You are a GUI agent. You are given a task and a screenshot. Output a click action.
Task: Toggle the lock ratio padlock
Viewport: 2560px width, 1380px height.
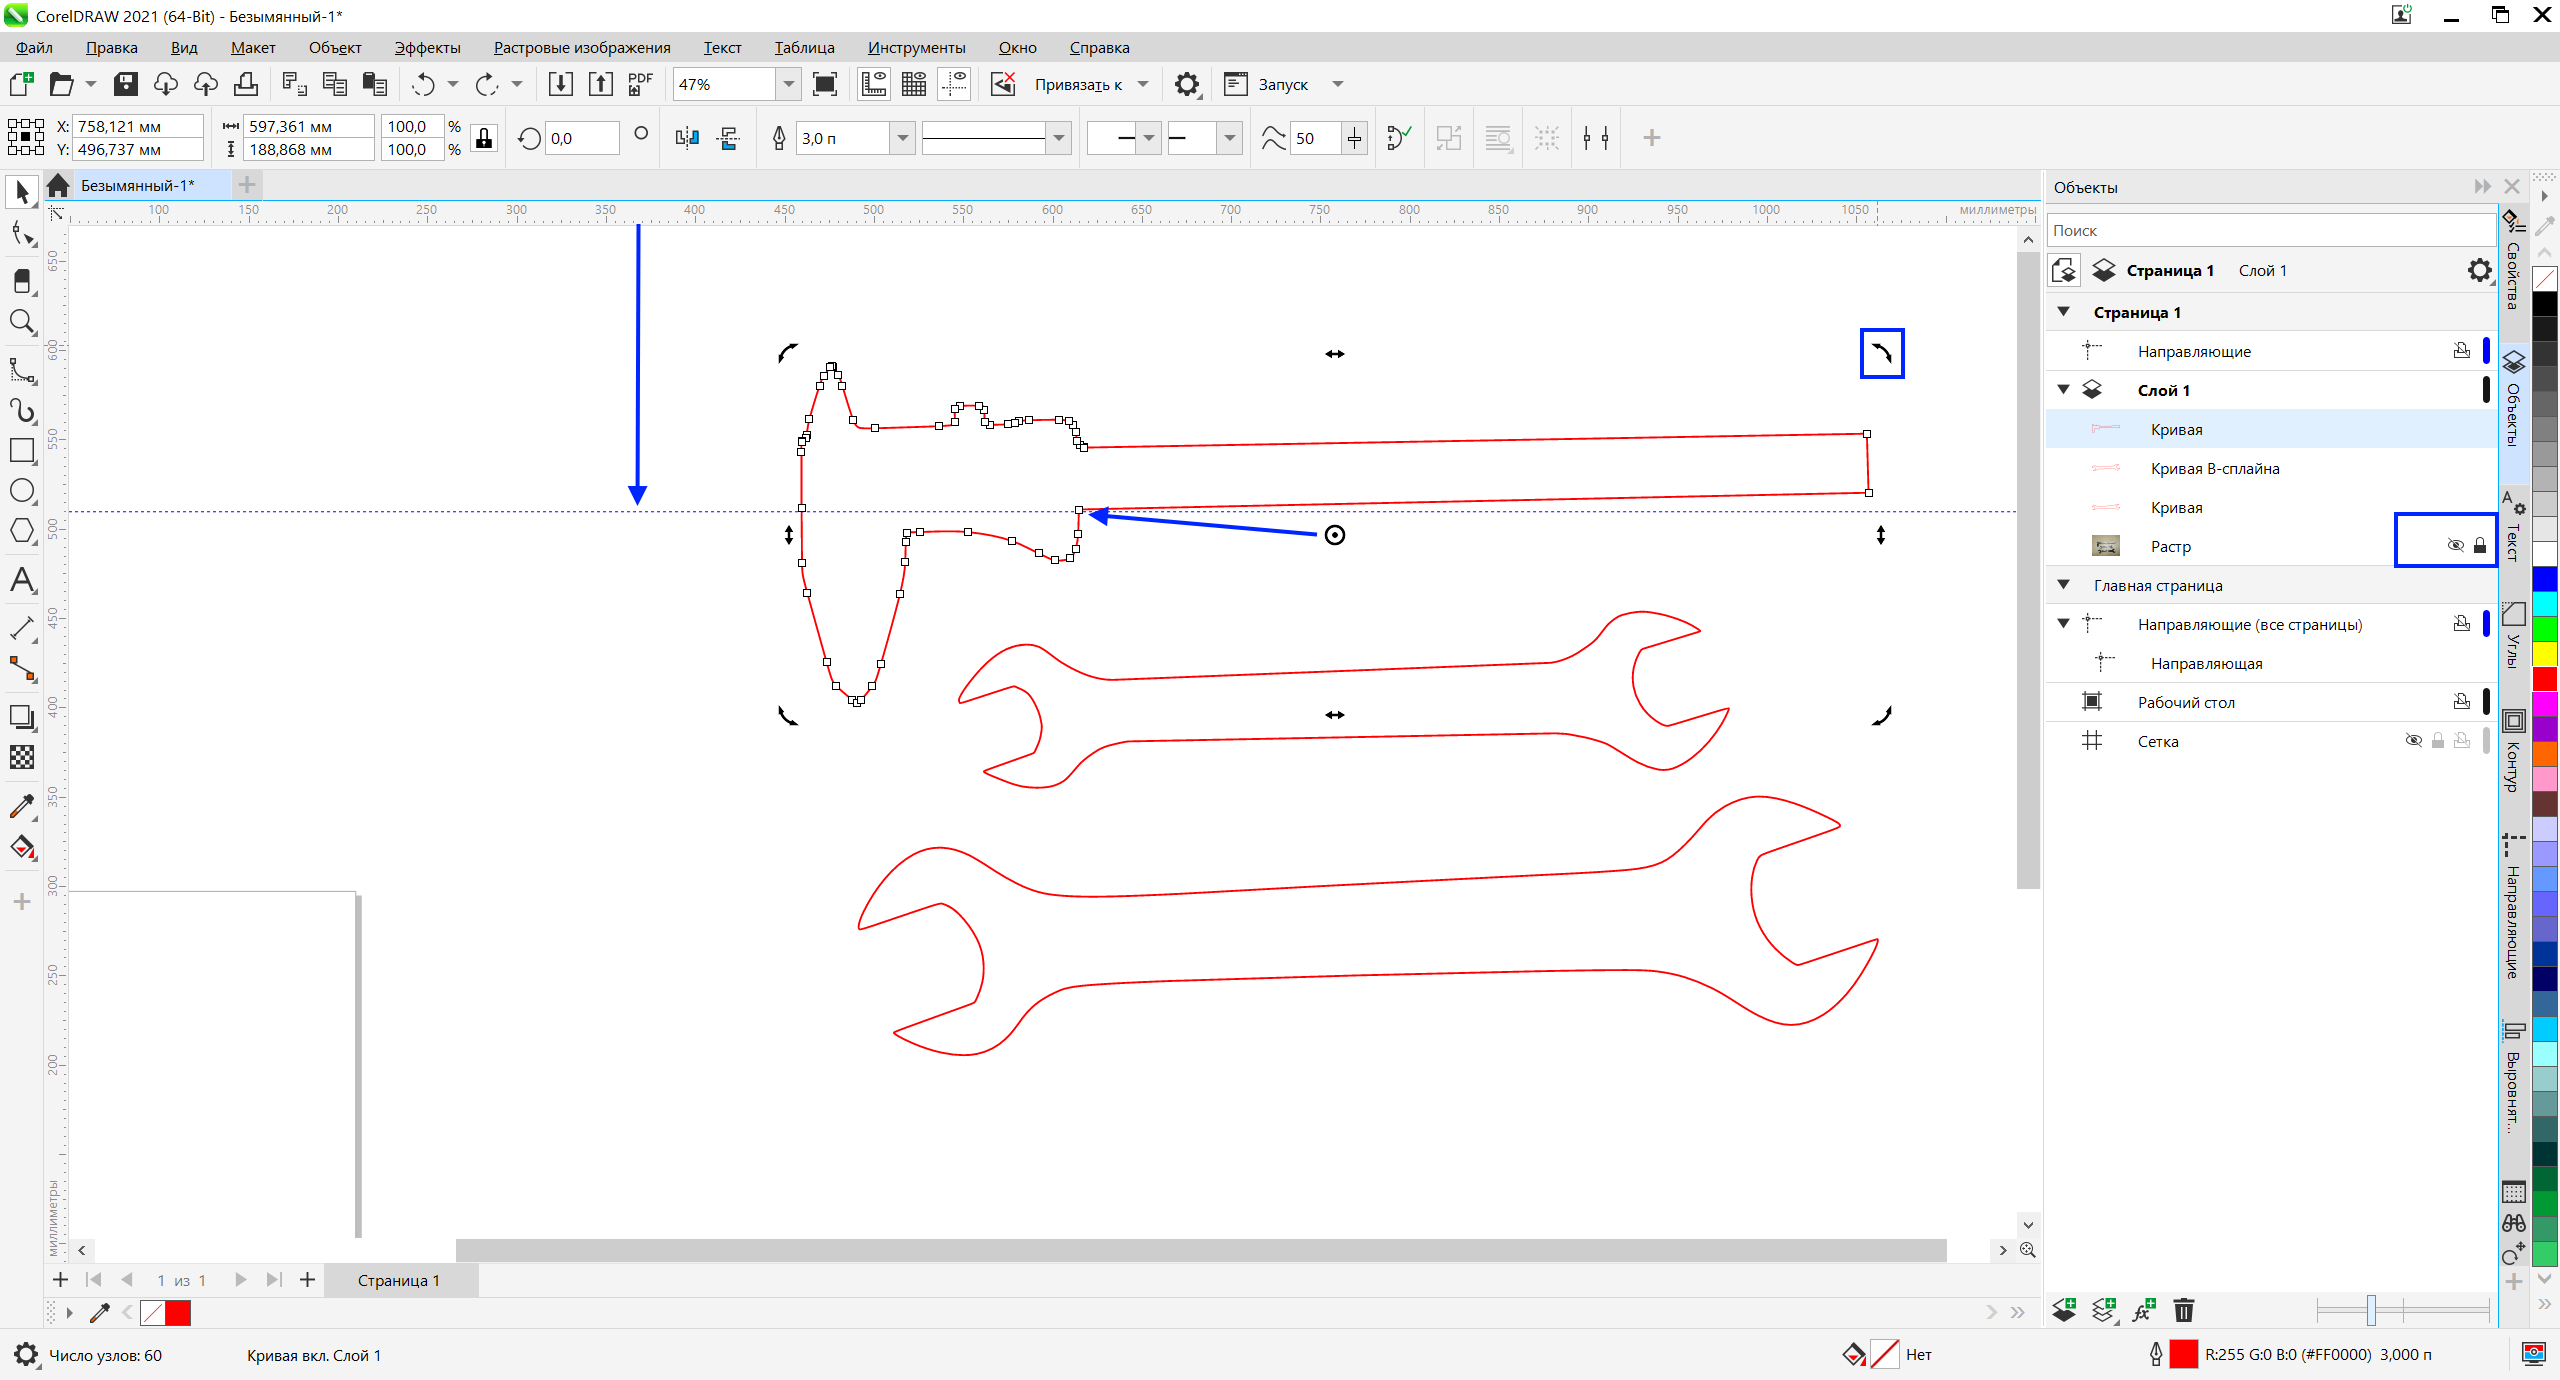[x=484, y=138]
